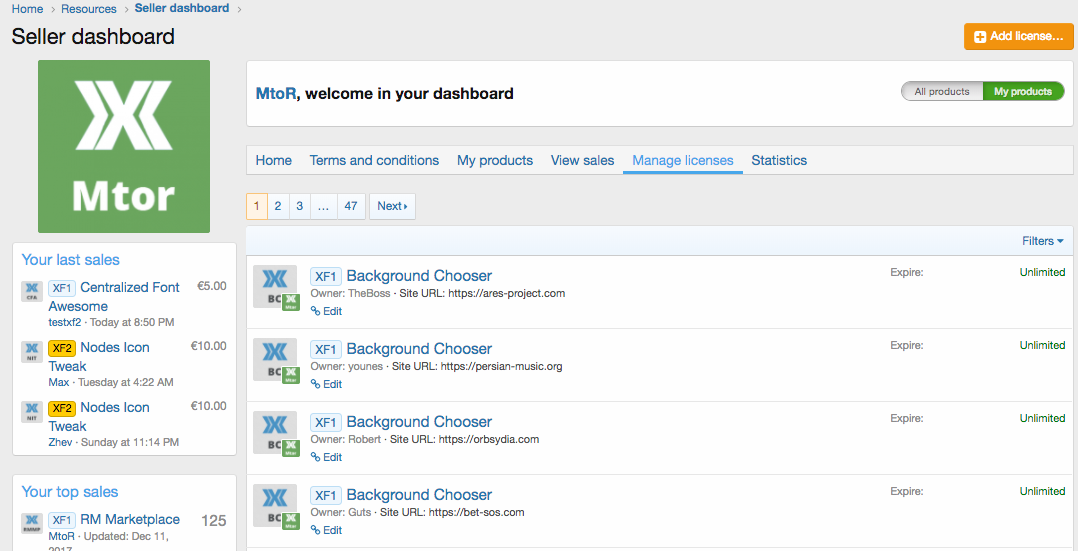Click XF1 prefix on younes's Background Chooser license
The height and width of the screenshot is (551, 1078).
(326, 349)
